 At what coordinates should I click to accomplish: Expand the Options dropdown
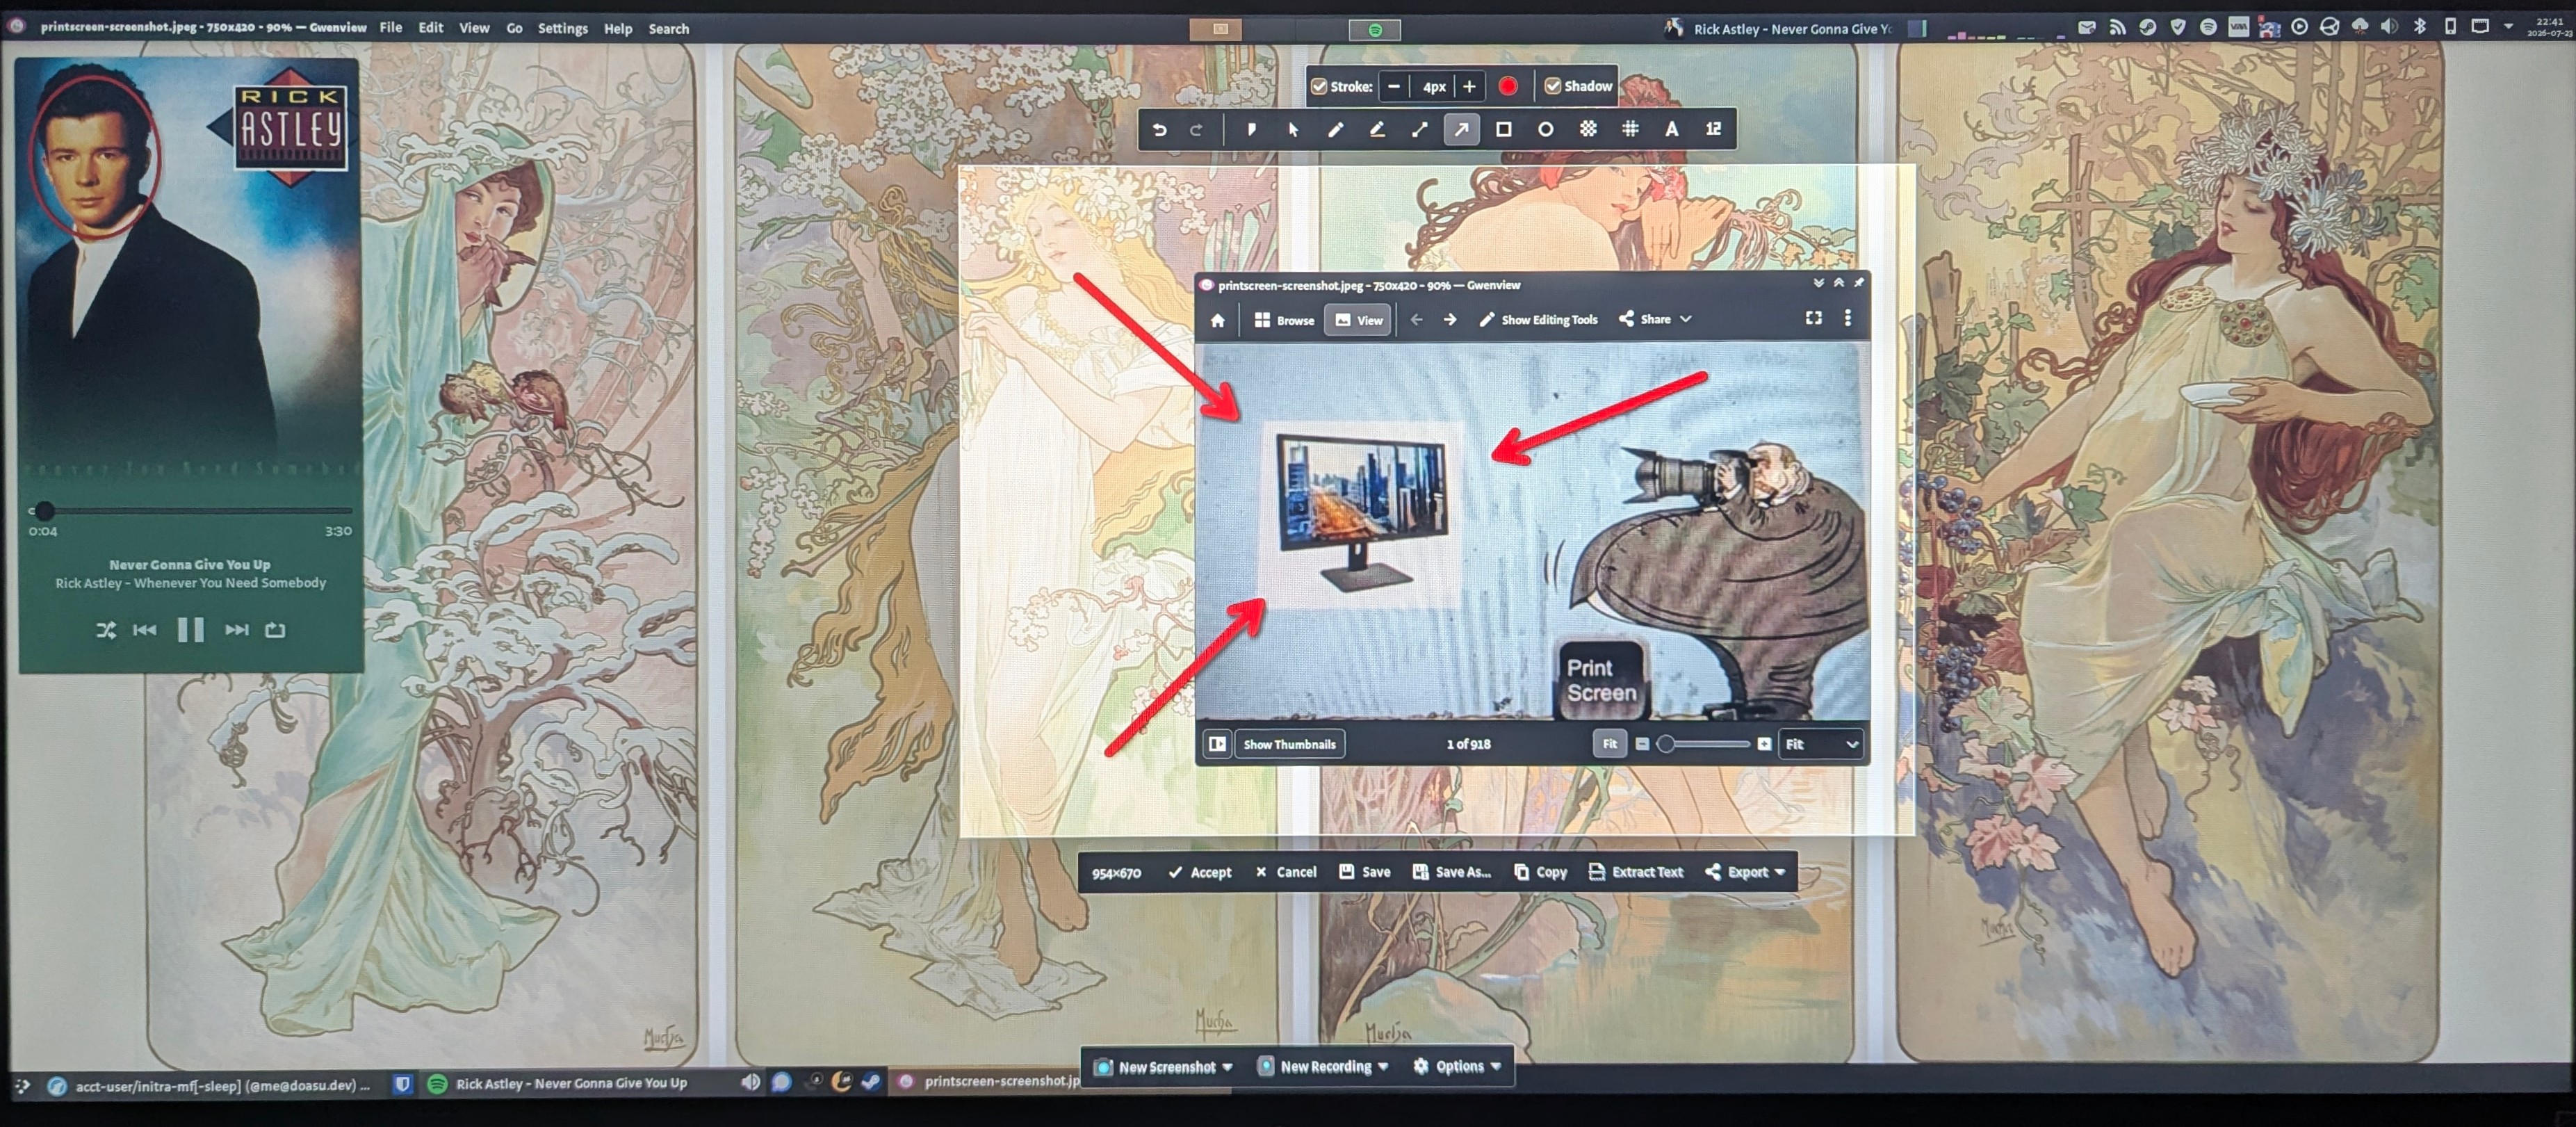click(1457, 1067)
